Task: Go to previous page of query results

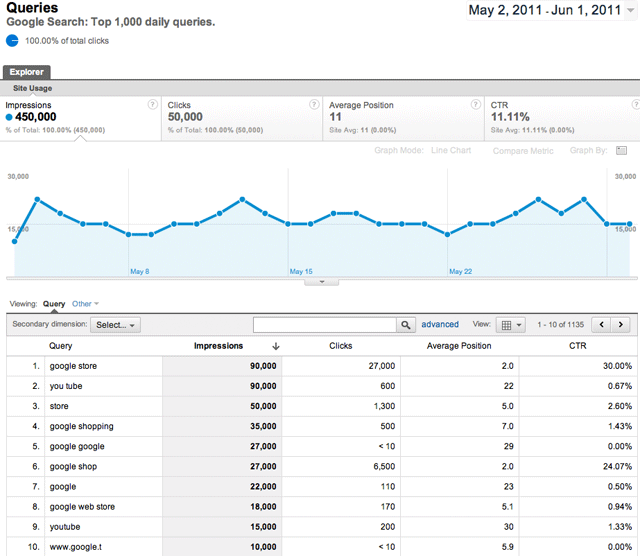Action: click(x=601, y=325)
